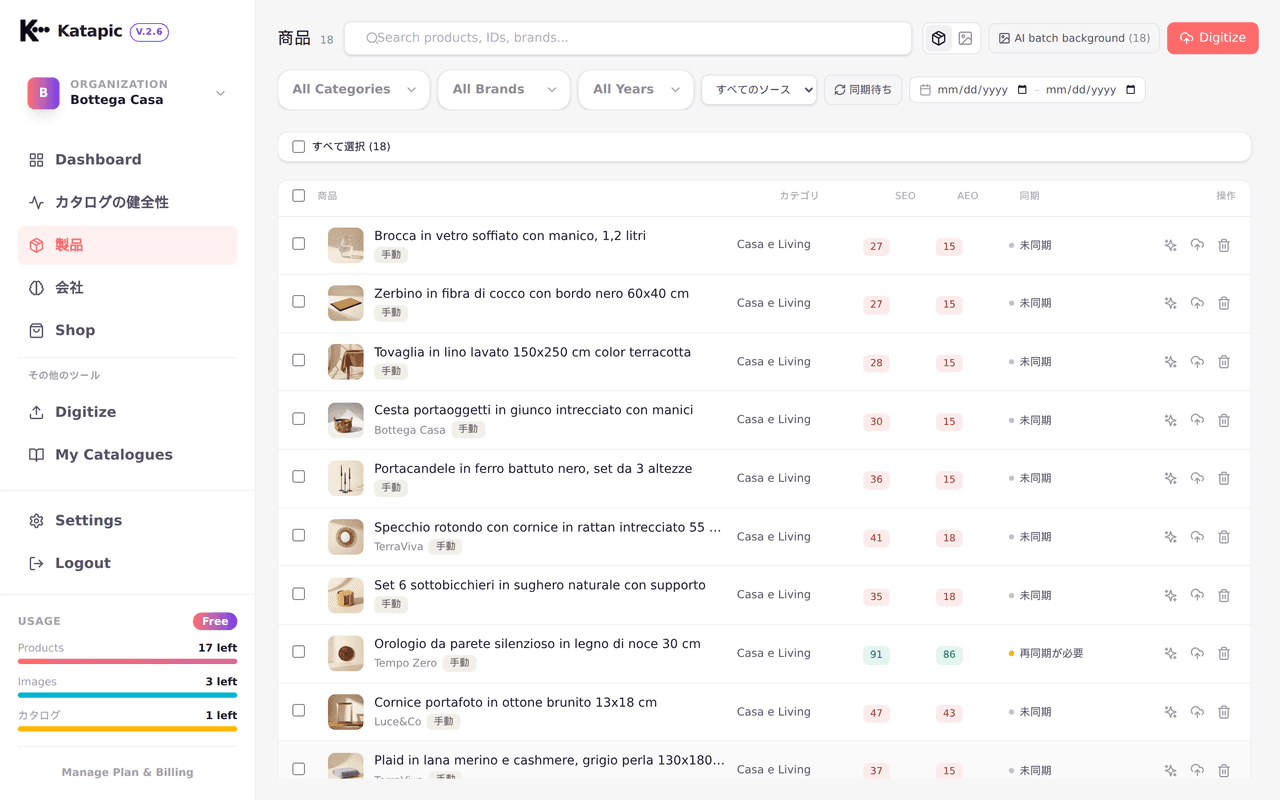The width and height of the screenshot is (1280, 800).
Task: Delete the Cornice portafoto in ottone brunito product
Action: click(1224, 712)
